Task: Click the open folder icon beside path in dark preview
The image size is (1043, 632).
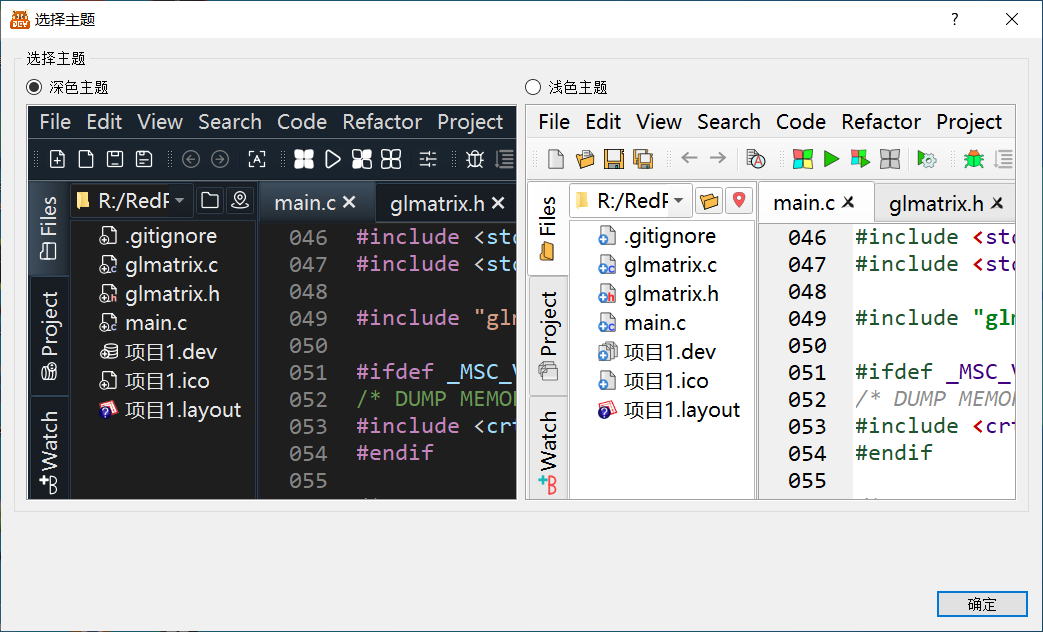Action: coord(210,200)
